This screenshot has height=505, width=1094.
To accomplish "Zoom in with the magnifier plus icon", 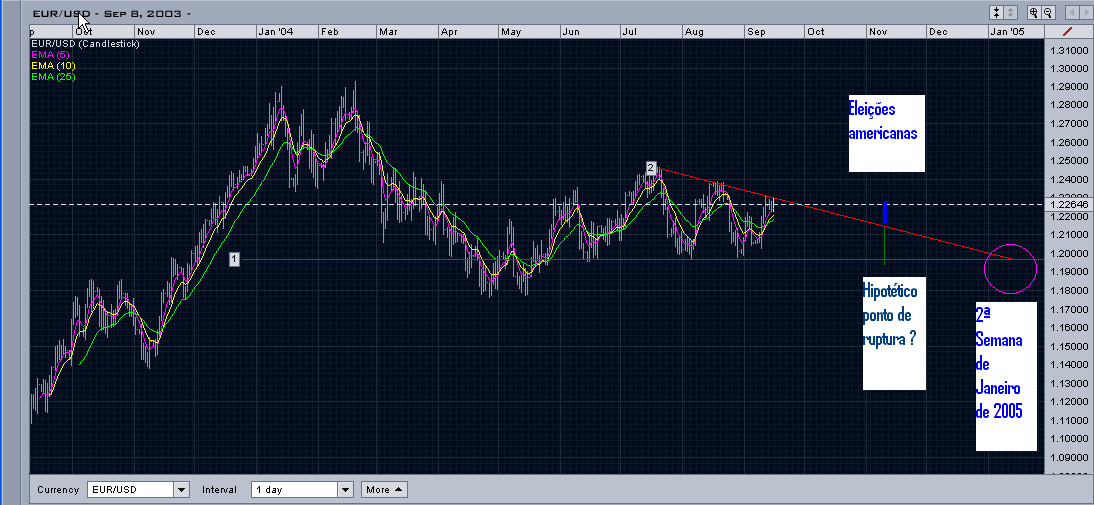I will click(1032, 13).
